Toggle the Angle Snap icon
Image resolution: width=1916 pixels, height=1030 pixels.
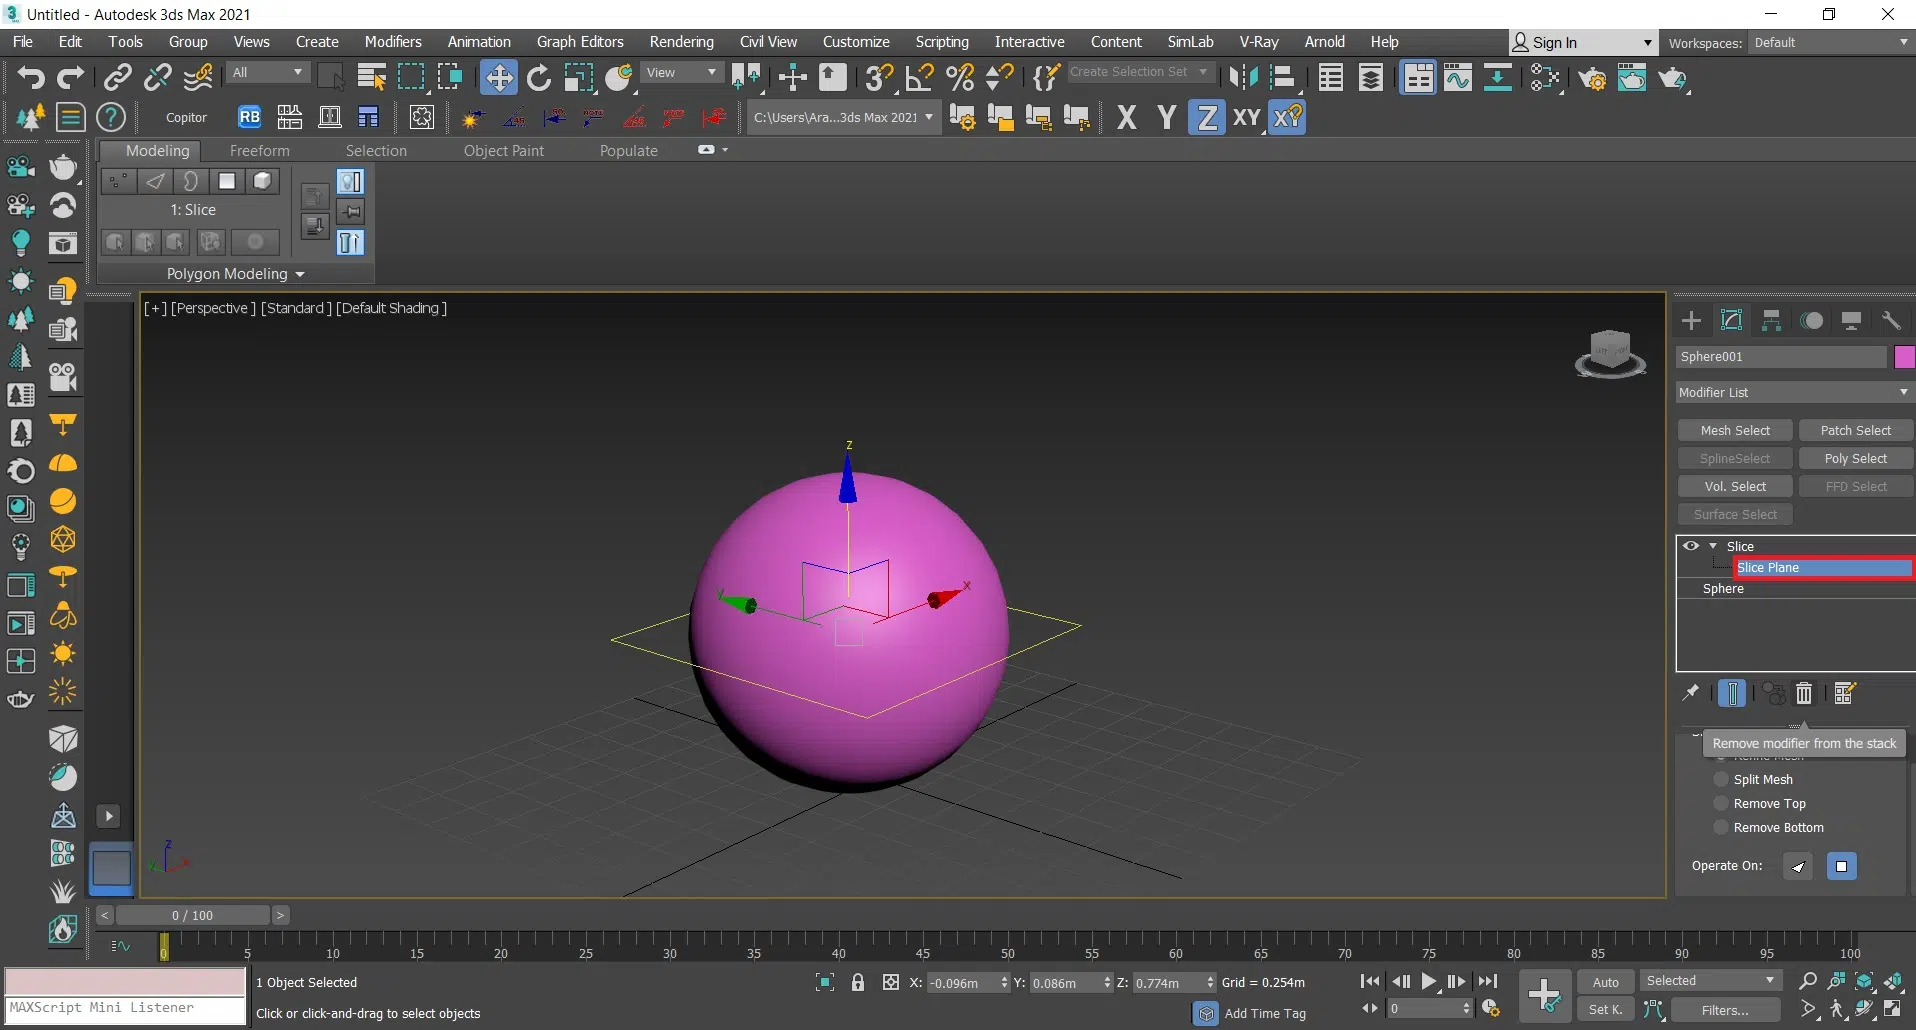[x=919, y=78]
